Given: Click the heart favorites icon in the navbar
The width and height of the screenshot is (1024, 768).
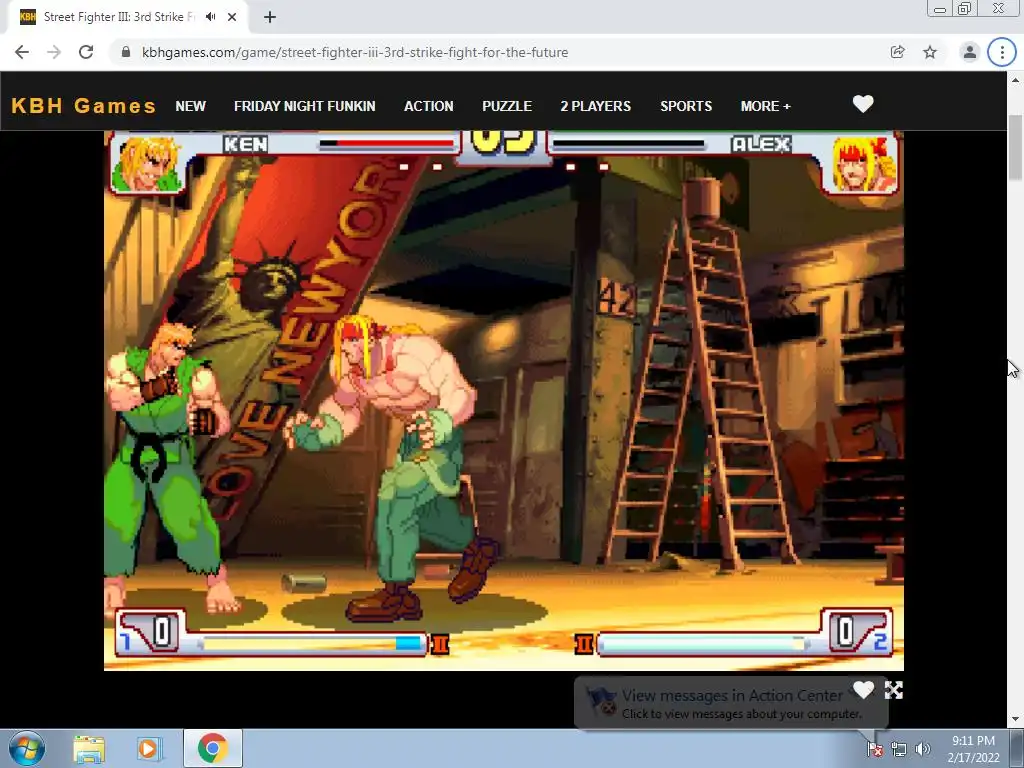Looking at the screenshot, I should 863,104.
